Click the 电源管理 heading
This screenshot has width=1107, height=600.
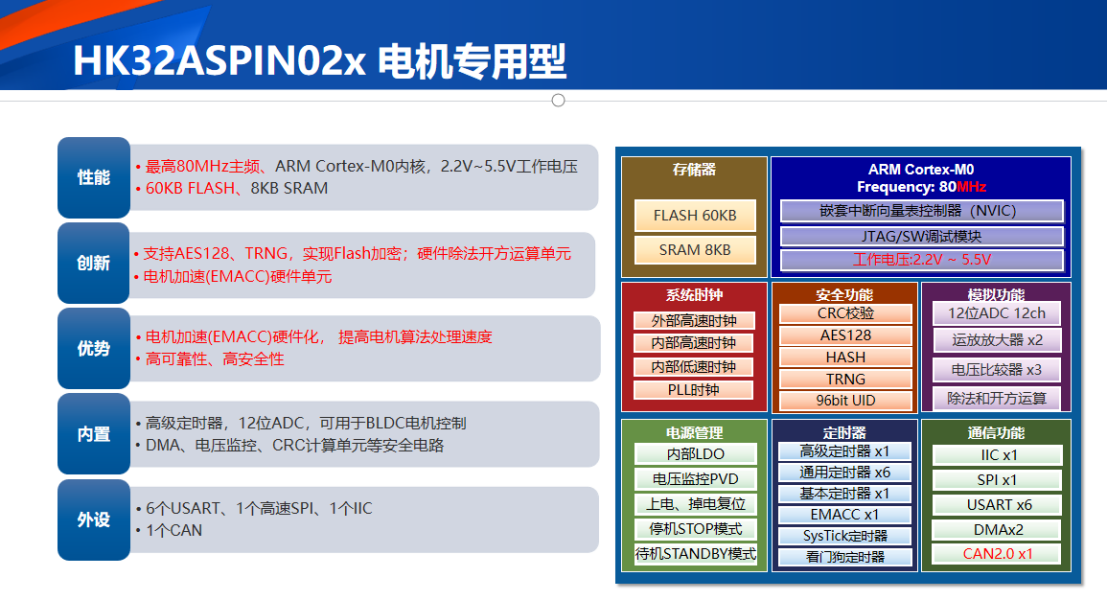694,433
